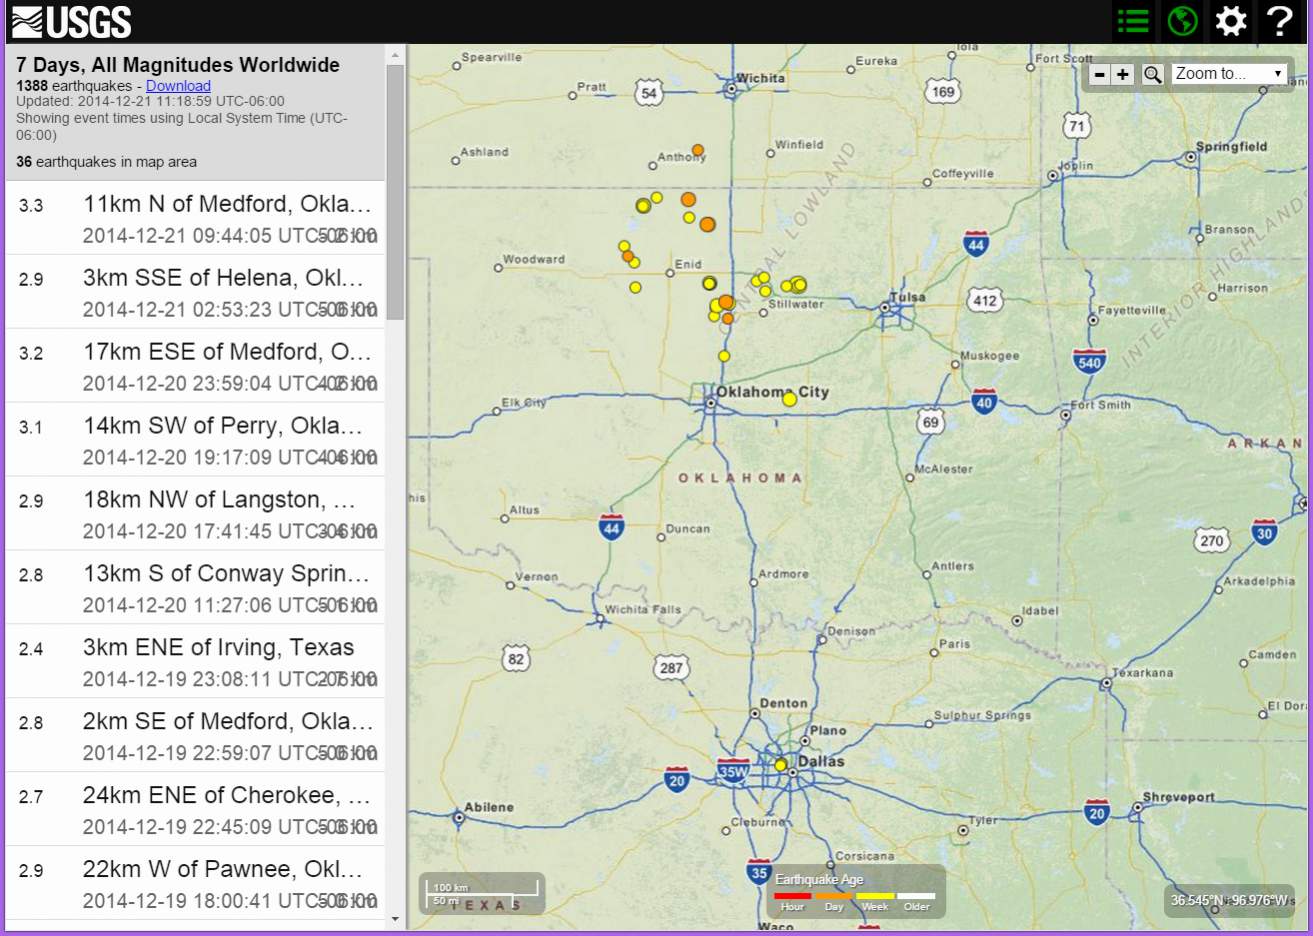Open the help question mark icon
Image resolution: width=1313 pixels, height=936 pixels.
point(1280,21)
